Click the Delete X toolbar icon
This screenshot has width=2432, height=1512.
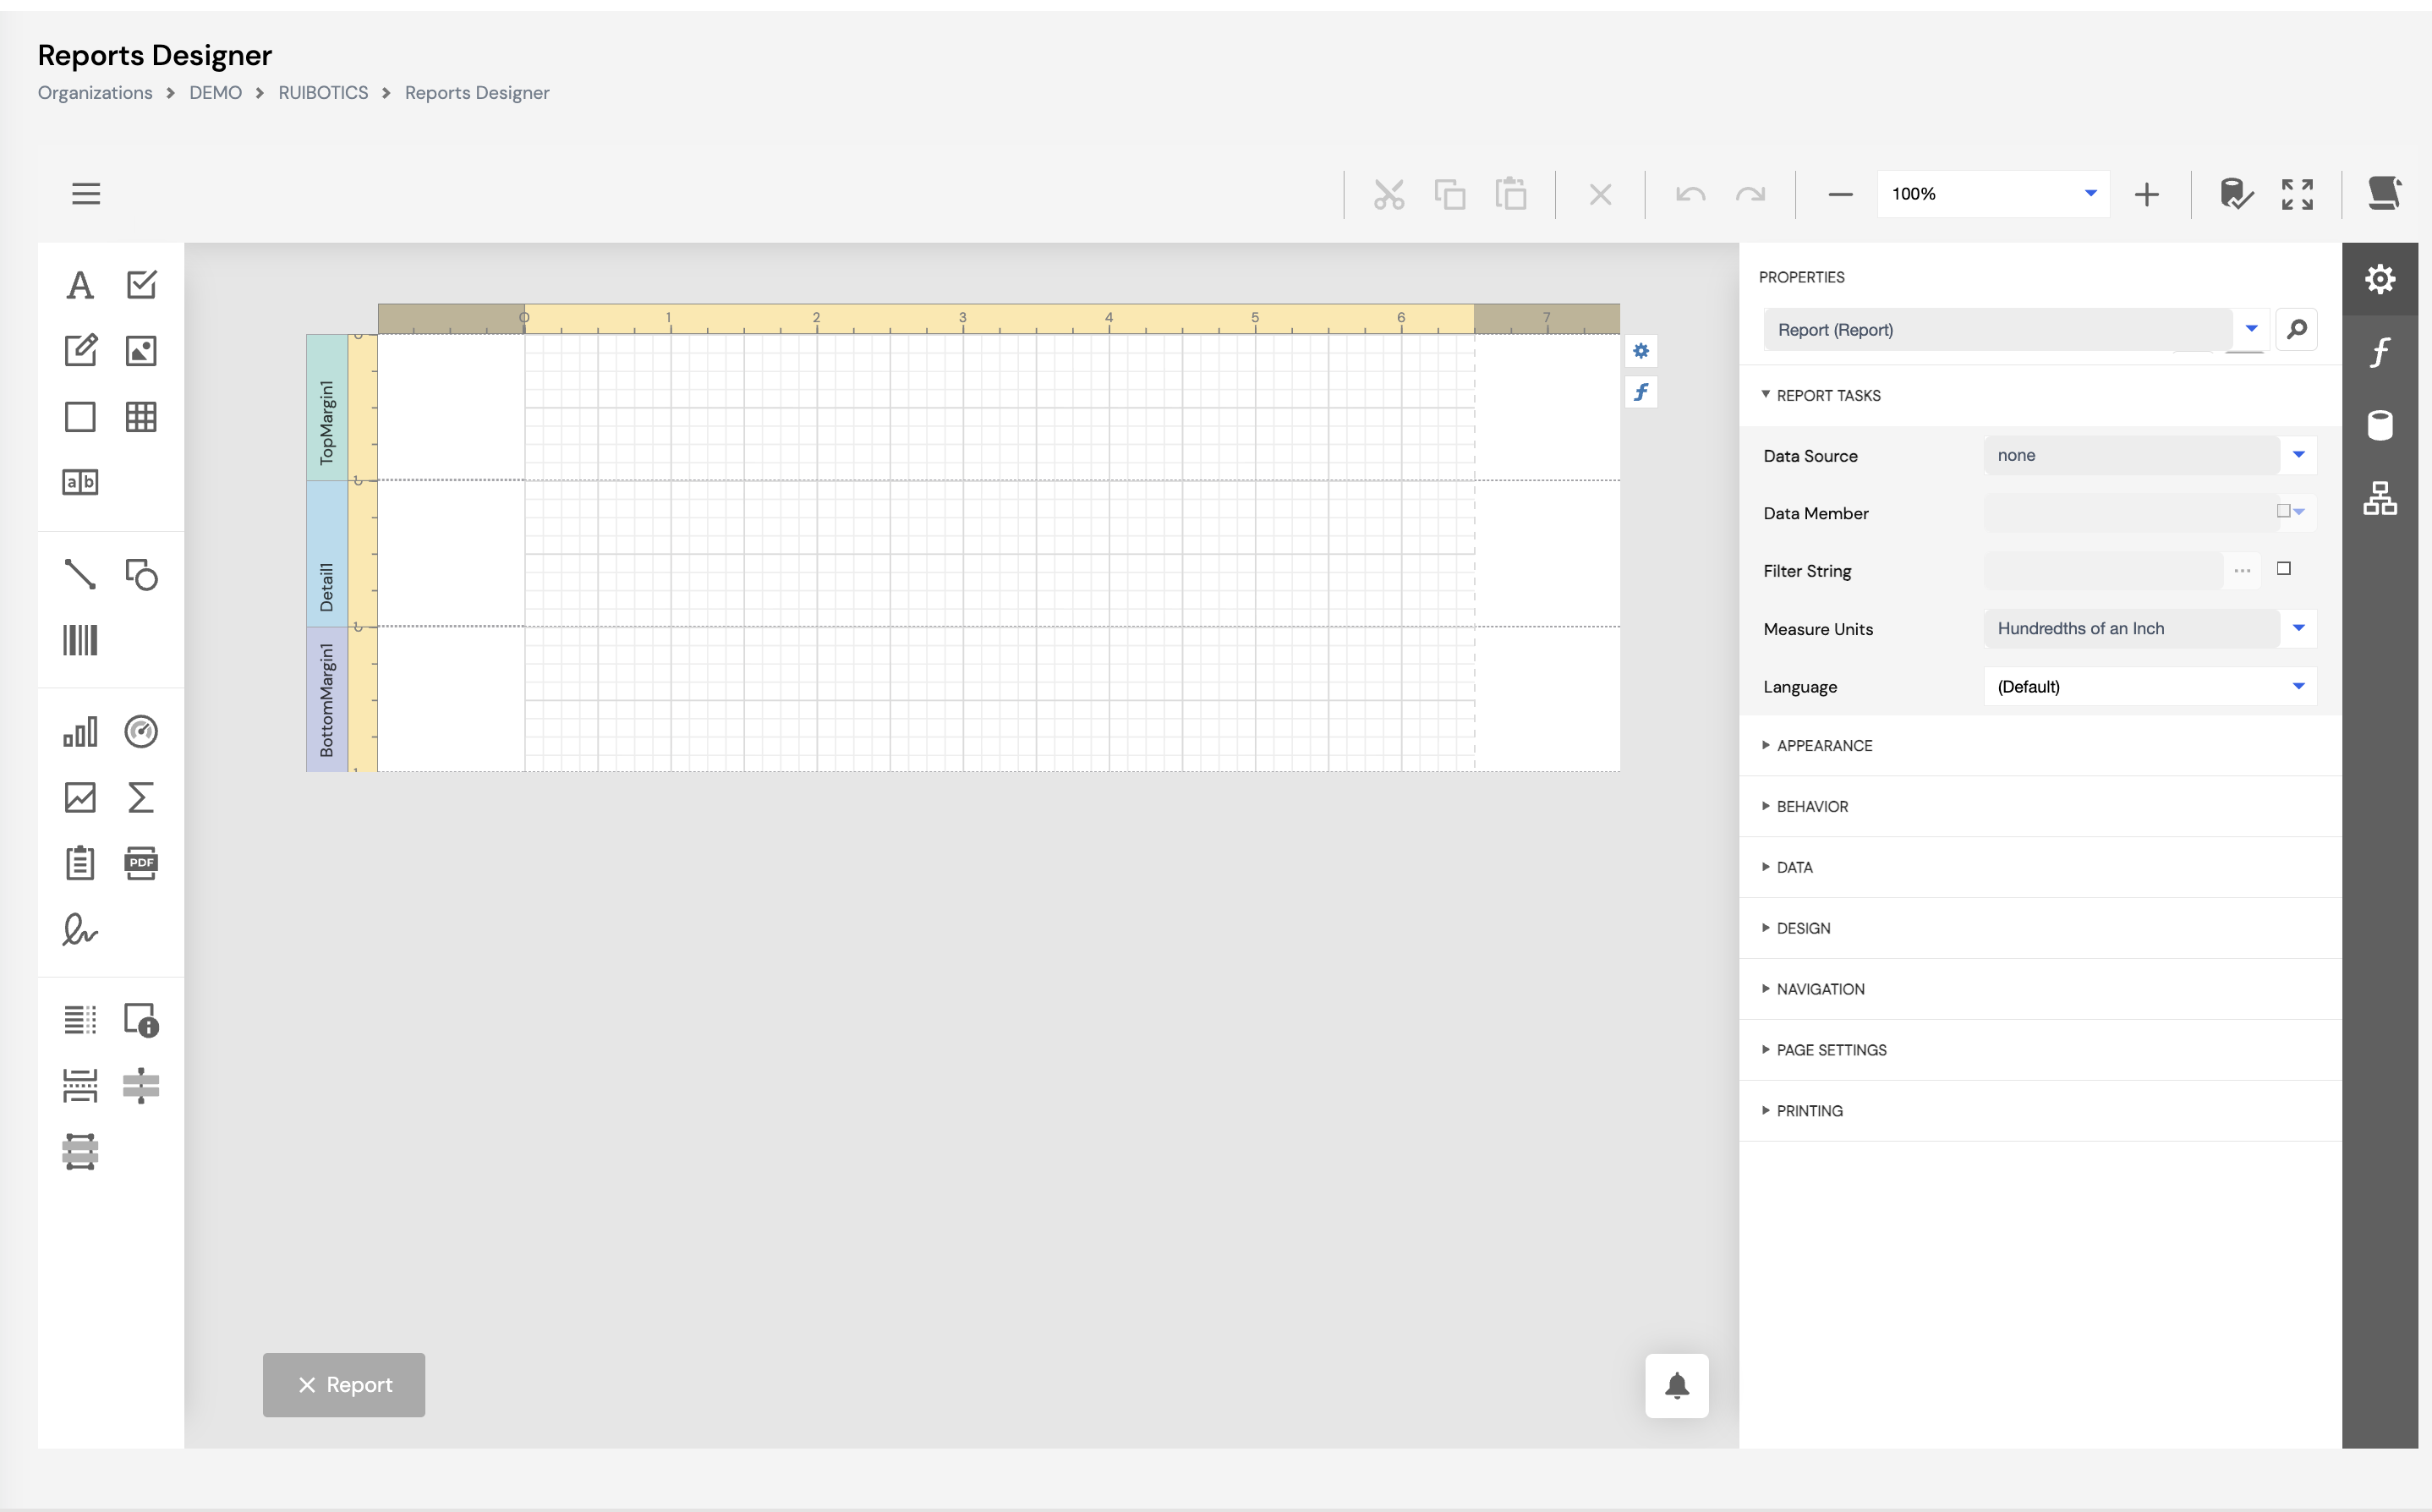tap(1600, 194)
